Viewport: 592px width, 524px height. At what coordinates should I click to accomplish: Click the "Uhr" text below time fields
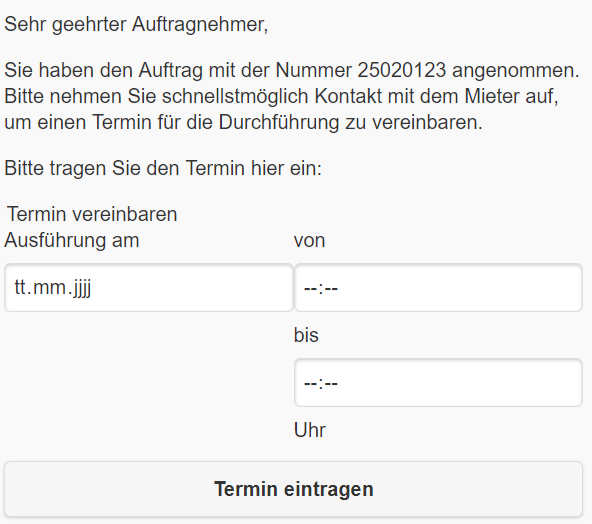[x=310, y=430]
